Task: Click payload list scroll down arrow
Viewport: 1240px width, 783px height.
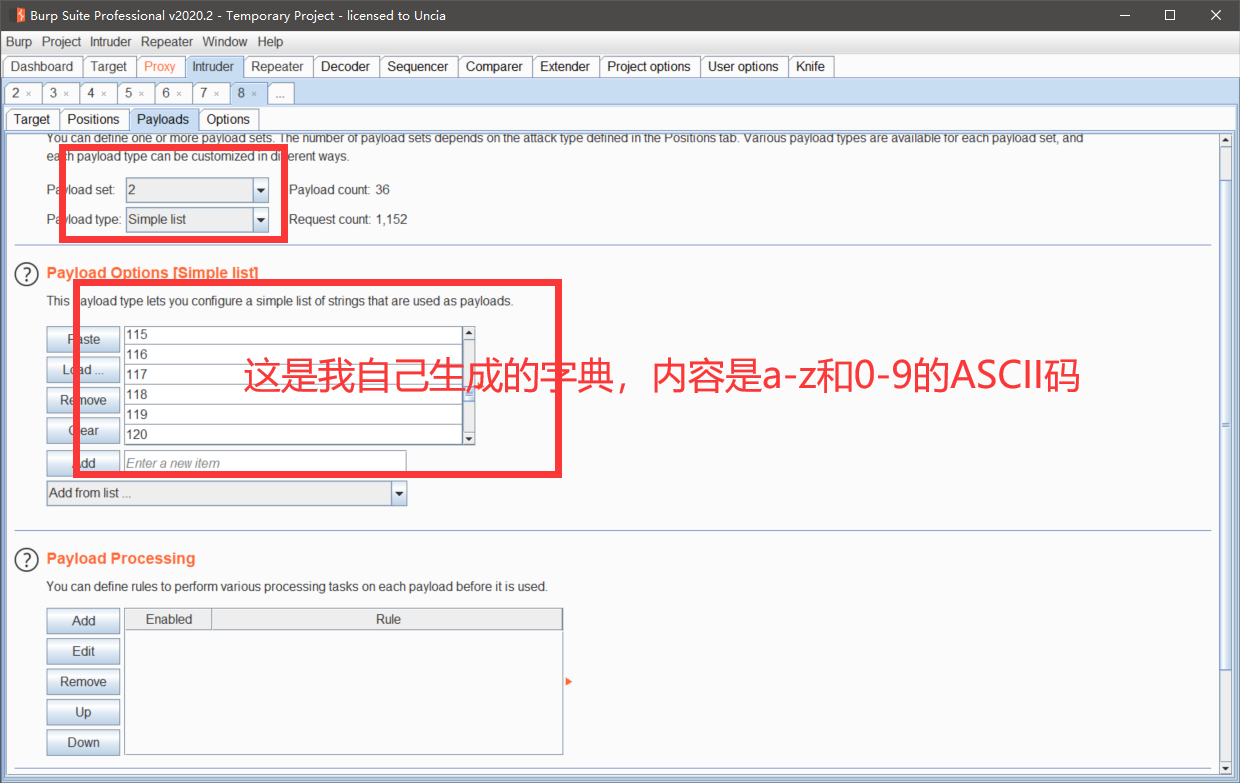Action: [469, 438]
